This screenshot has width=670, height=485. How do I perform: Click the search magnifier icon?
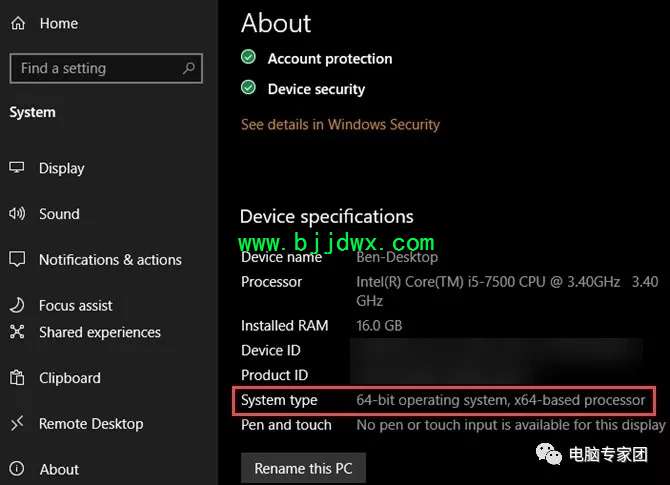click(188, 68)
